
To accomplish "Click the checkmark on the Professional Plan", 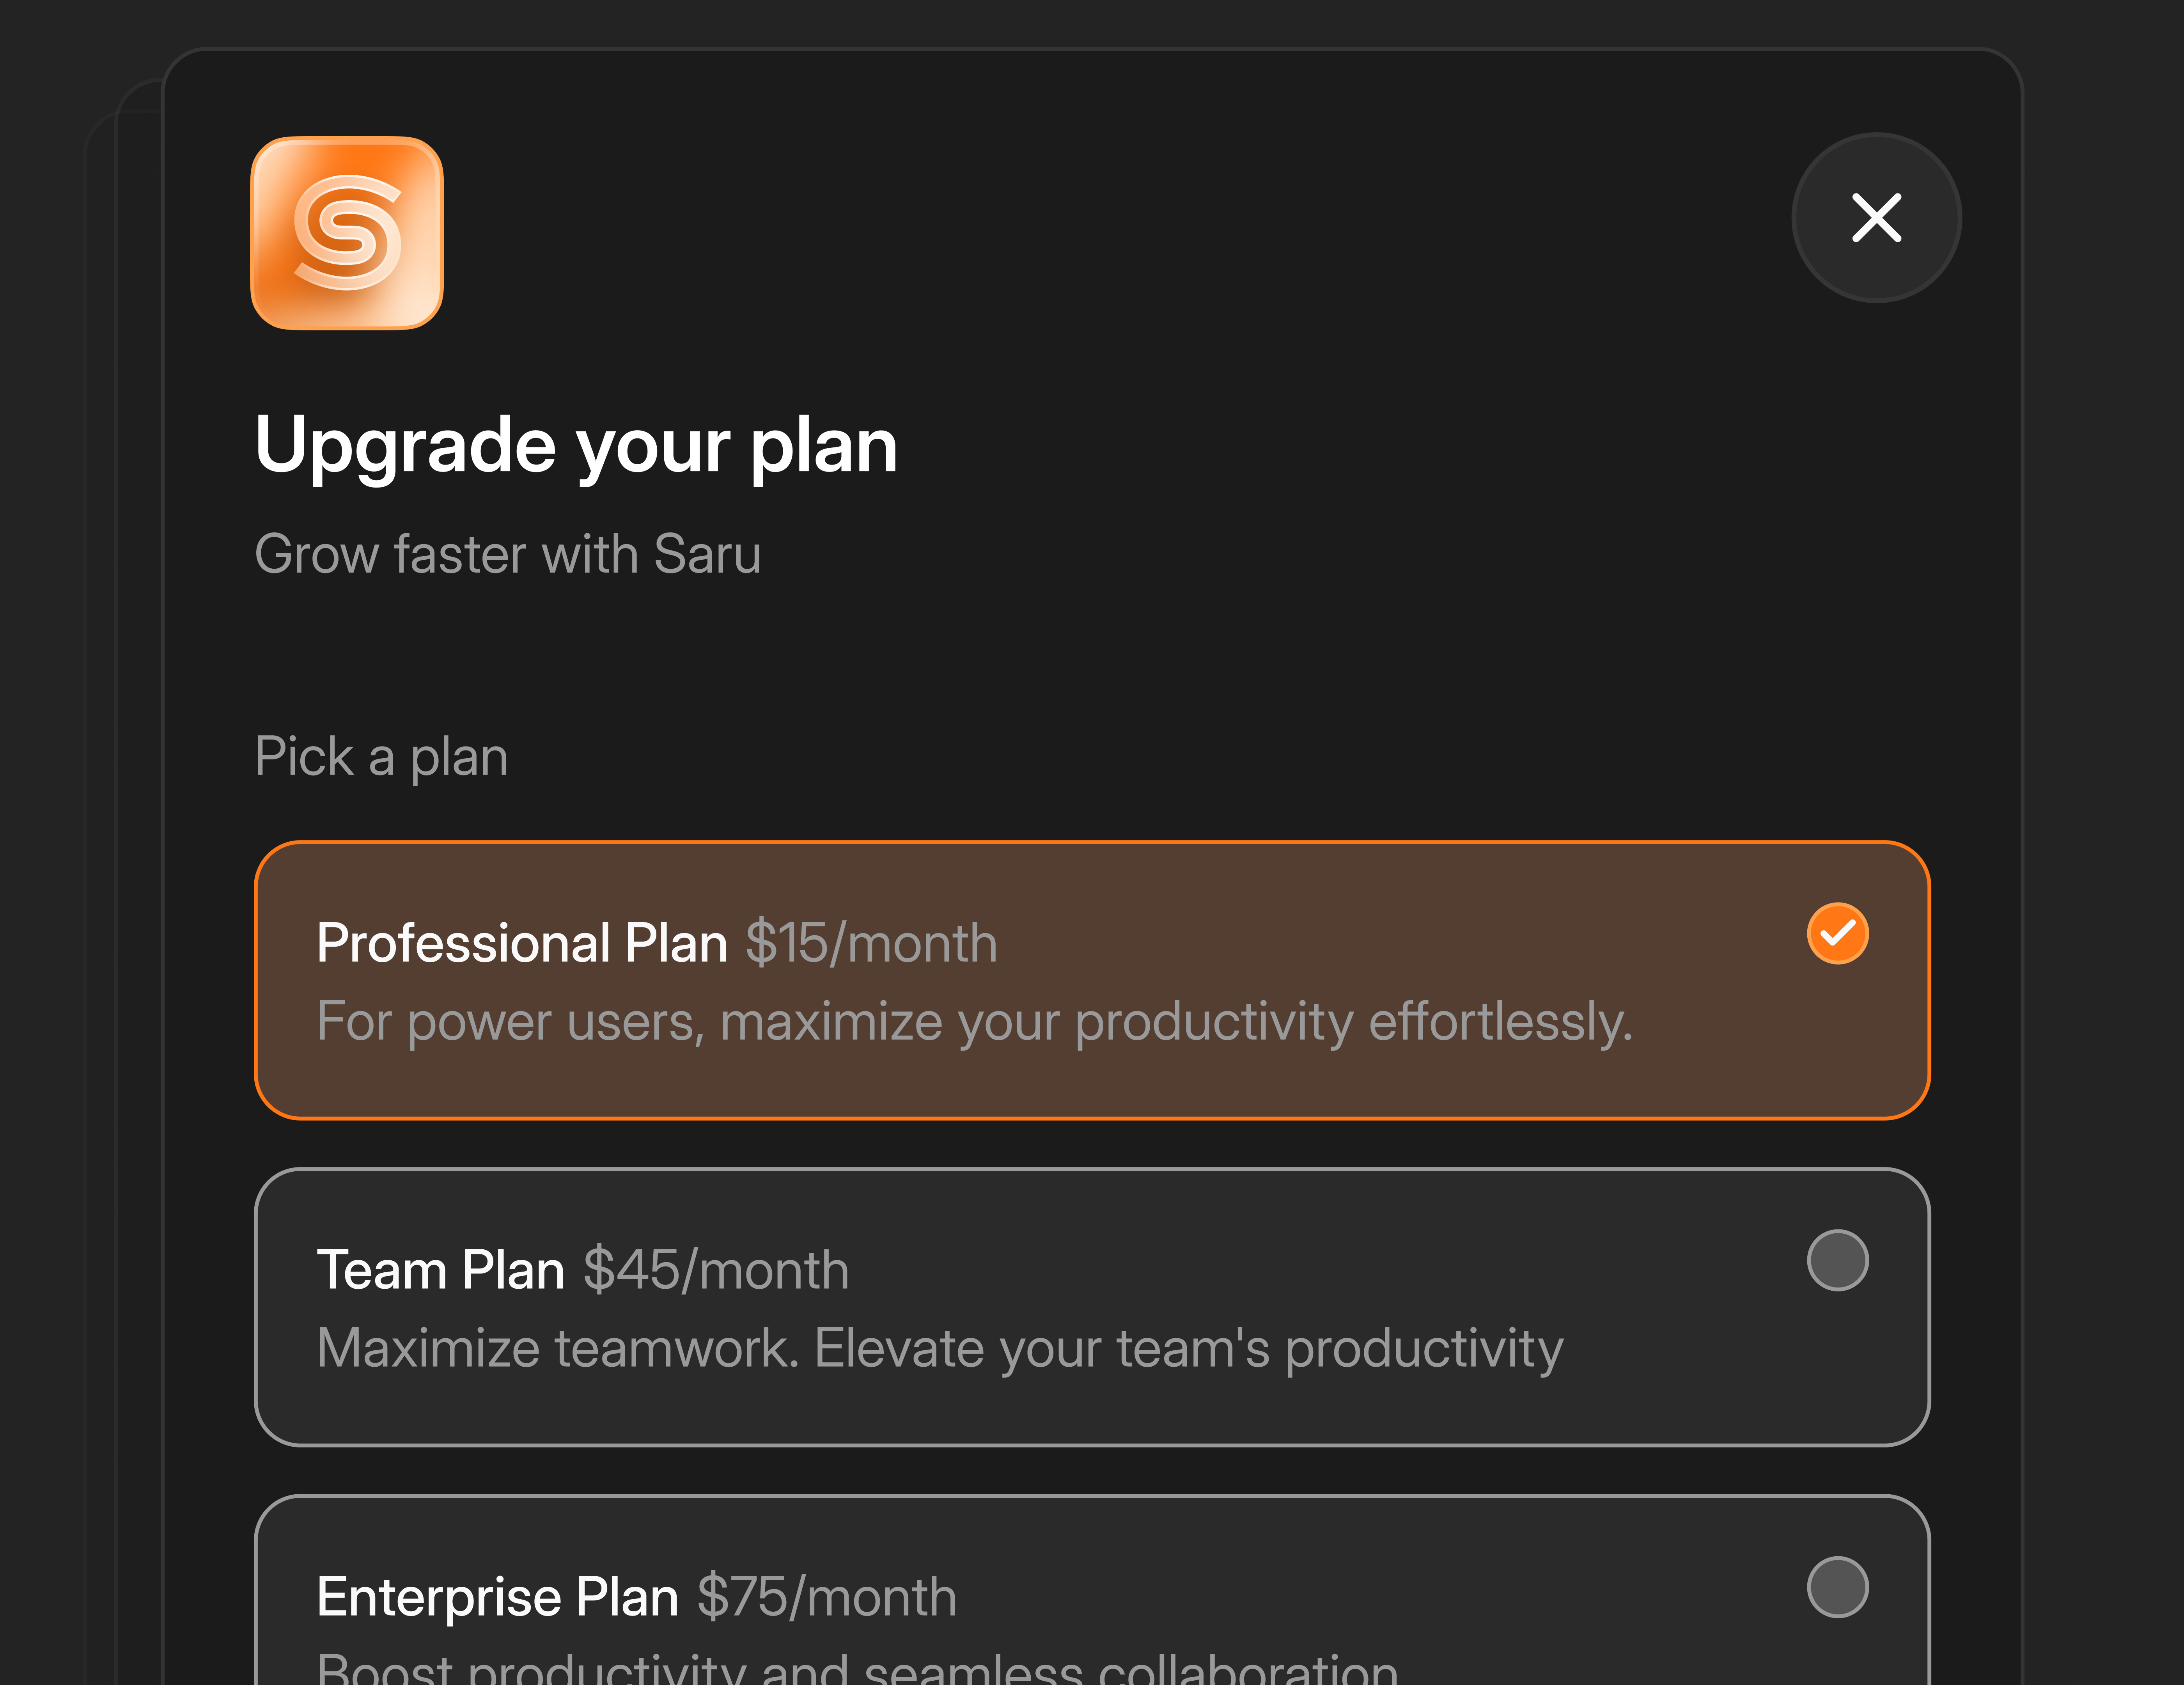I will coord(1838,932).
